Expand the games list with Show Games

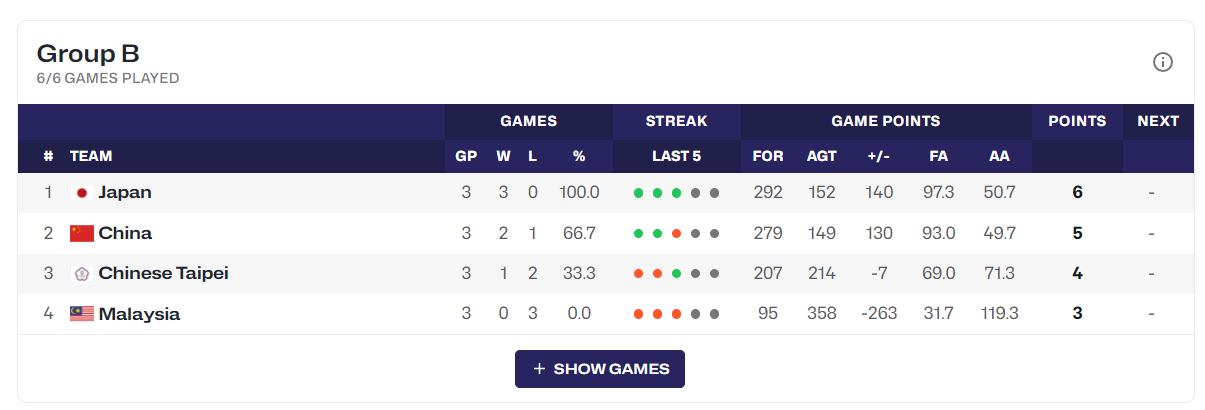point(600,369)
